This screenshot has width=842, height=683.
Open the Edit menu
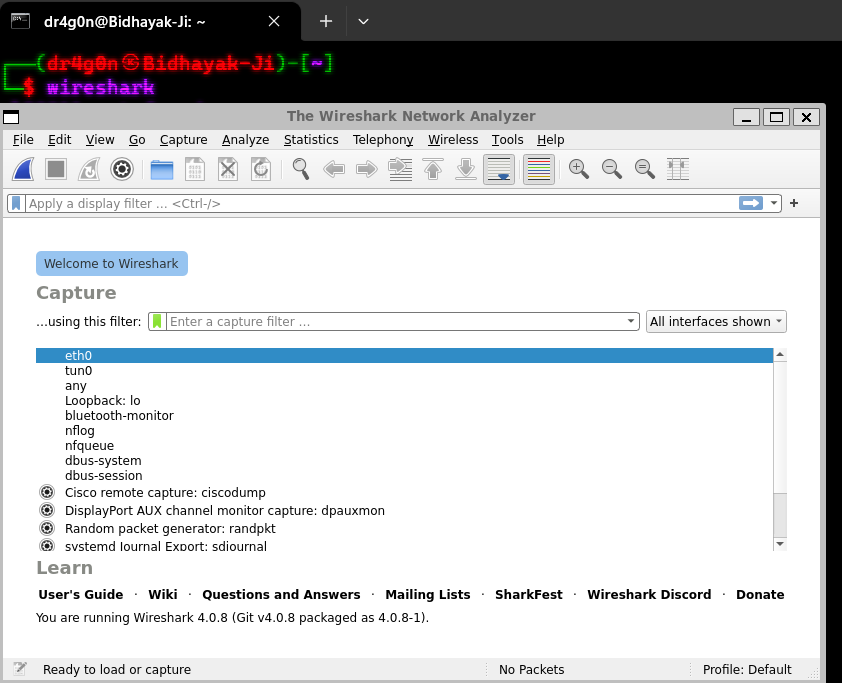pos(60,140)
